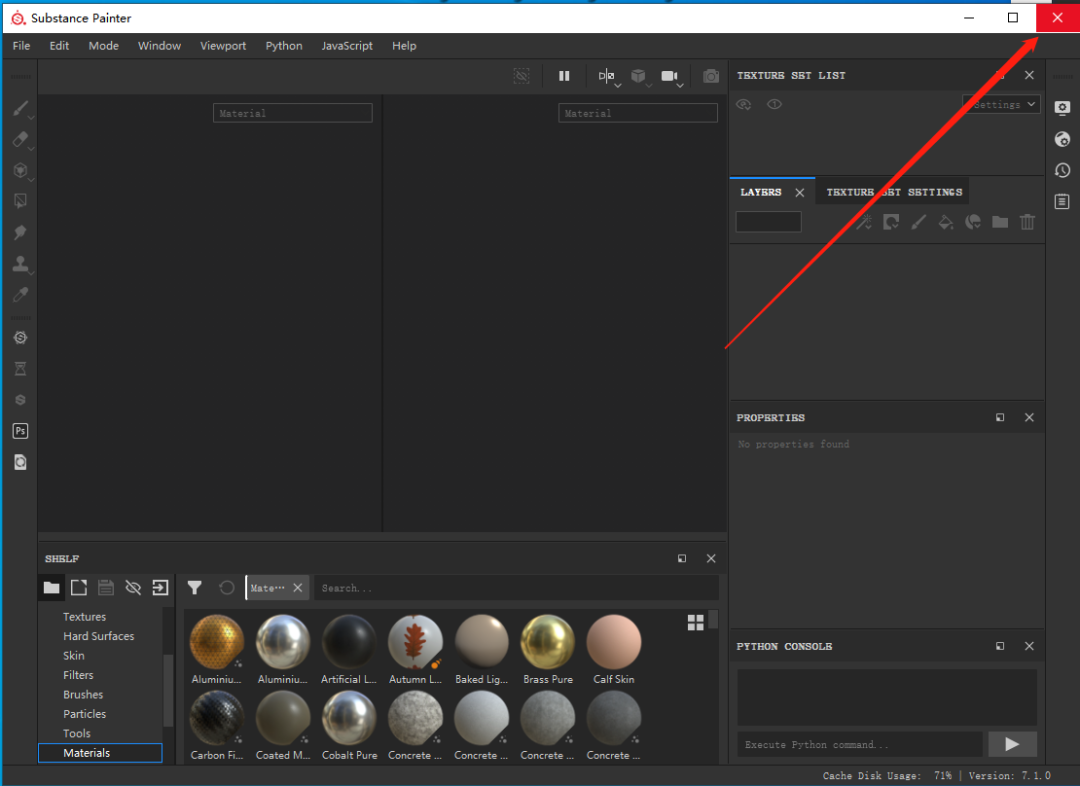Undock the Properties panel

(1000, 417)
